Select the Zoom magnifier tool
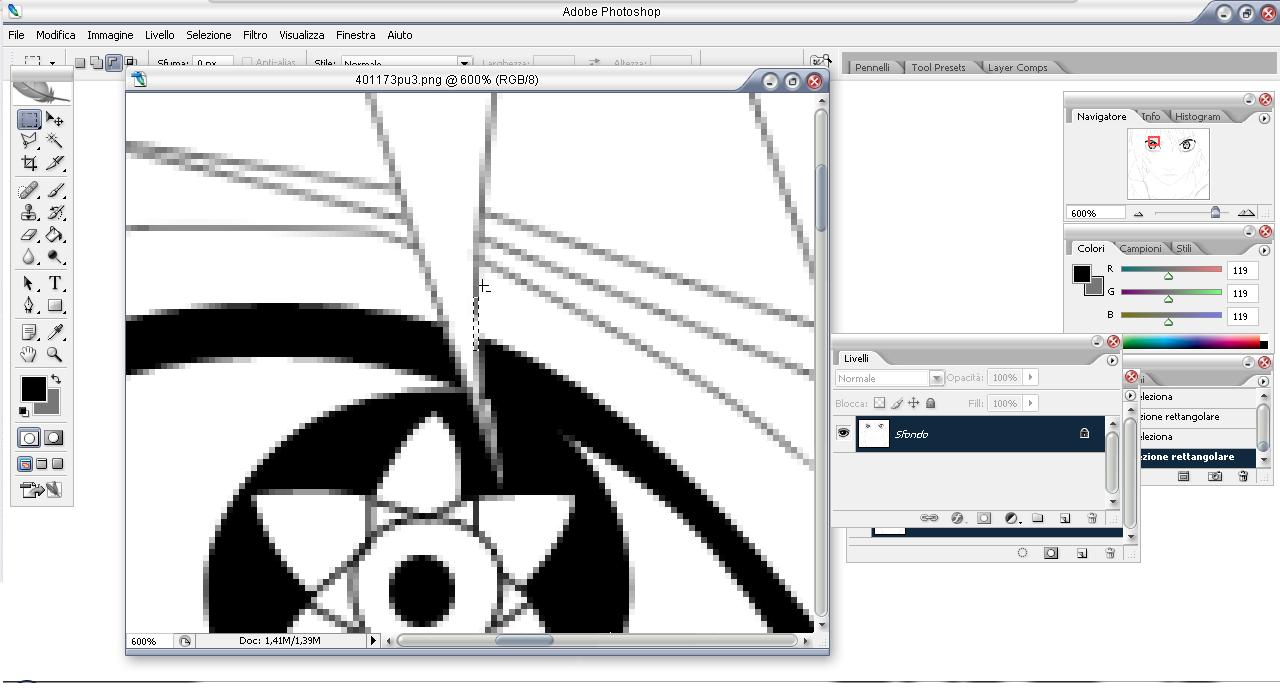This screenshot has width=1280, height=688. tap(55, 354)
